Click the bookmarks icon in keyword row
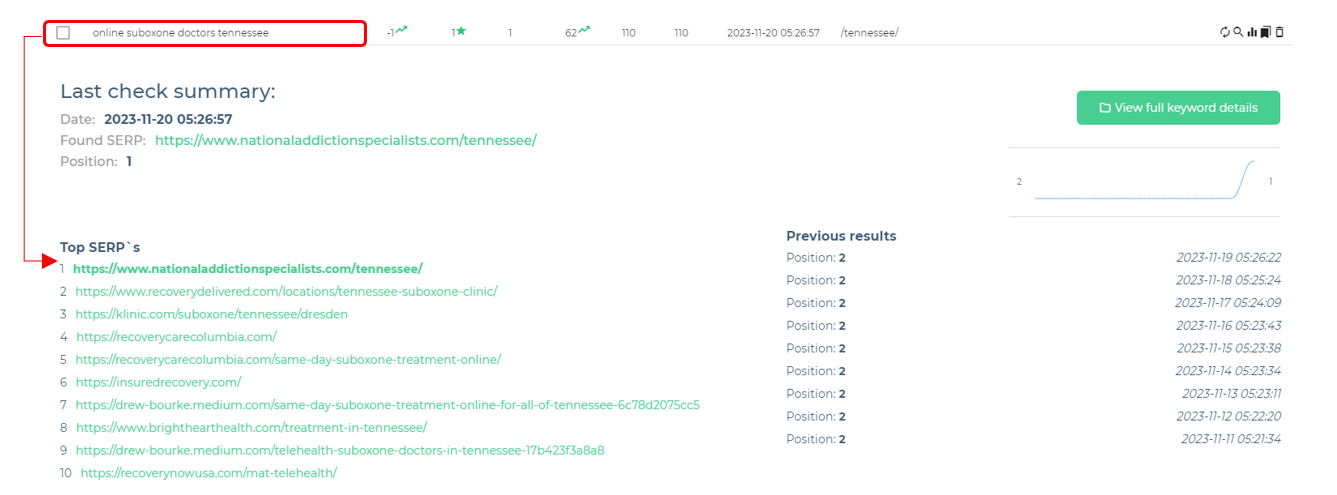This screenshot has height=495, width=1337. [1265, 32]
